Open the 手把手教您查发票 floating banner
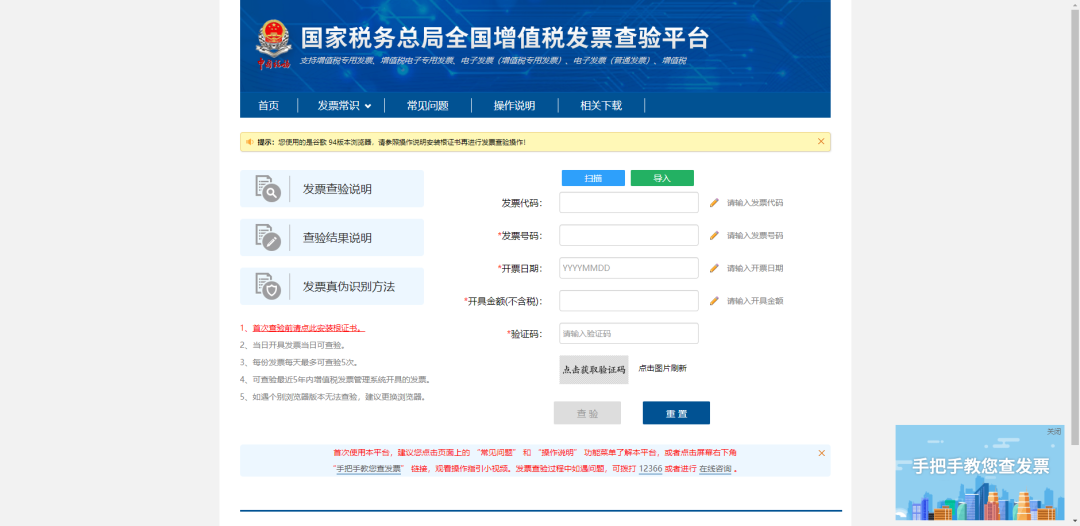Viewport: 1080px width, 526px height. point(979,472)
